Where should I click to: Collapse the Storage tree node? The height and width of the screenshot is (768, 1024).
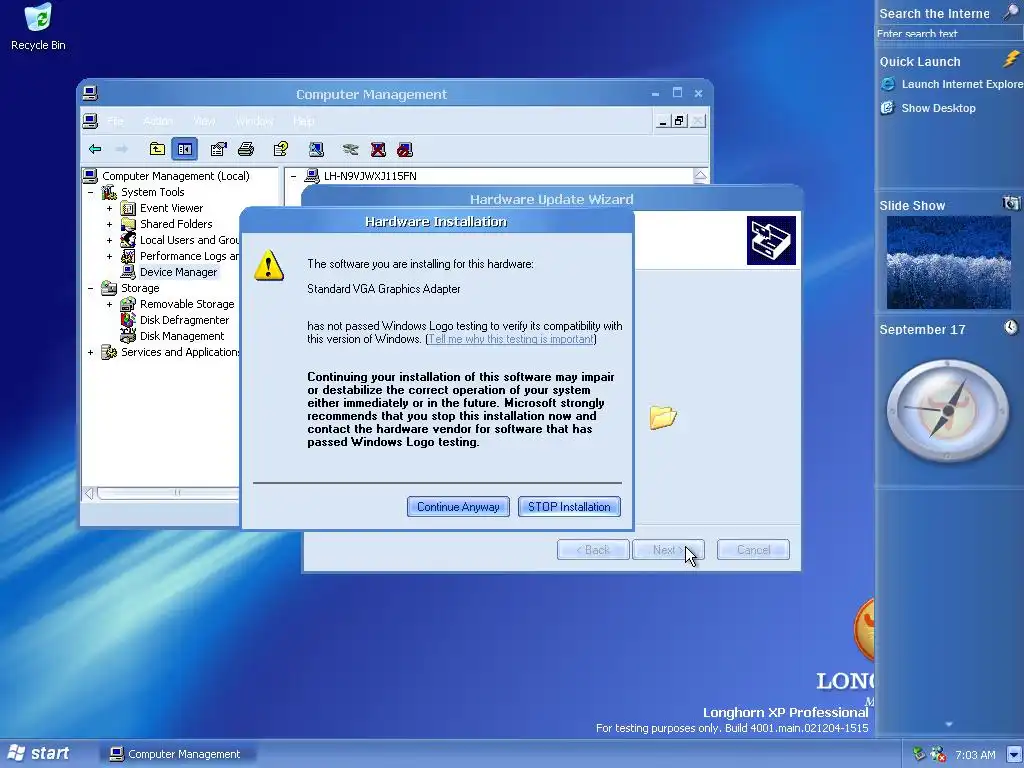click(x=90, y=289)
